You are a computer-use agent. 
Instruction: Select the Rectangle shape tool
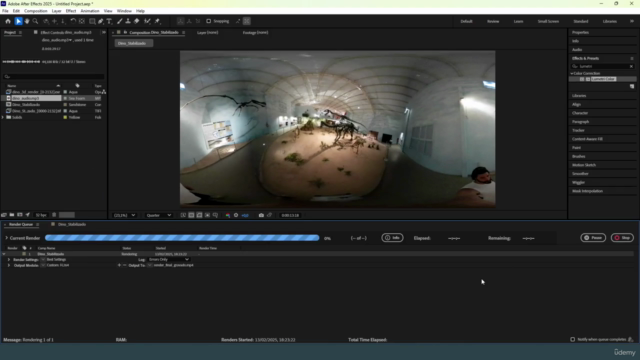point(92,21)
